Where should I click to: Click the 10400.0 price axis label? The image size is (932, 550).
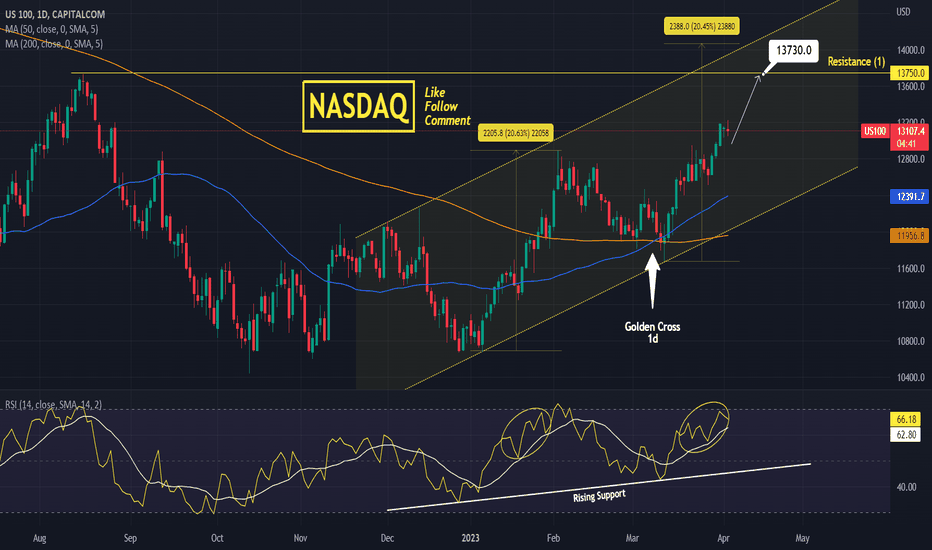[x=911, y=378]
